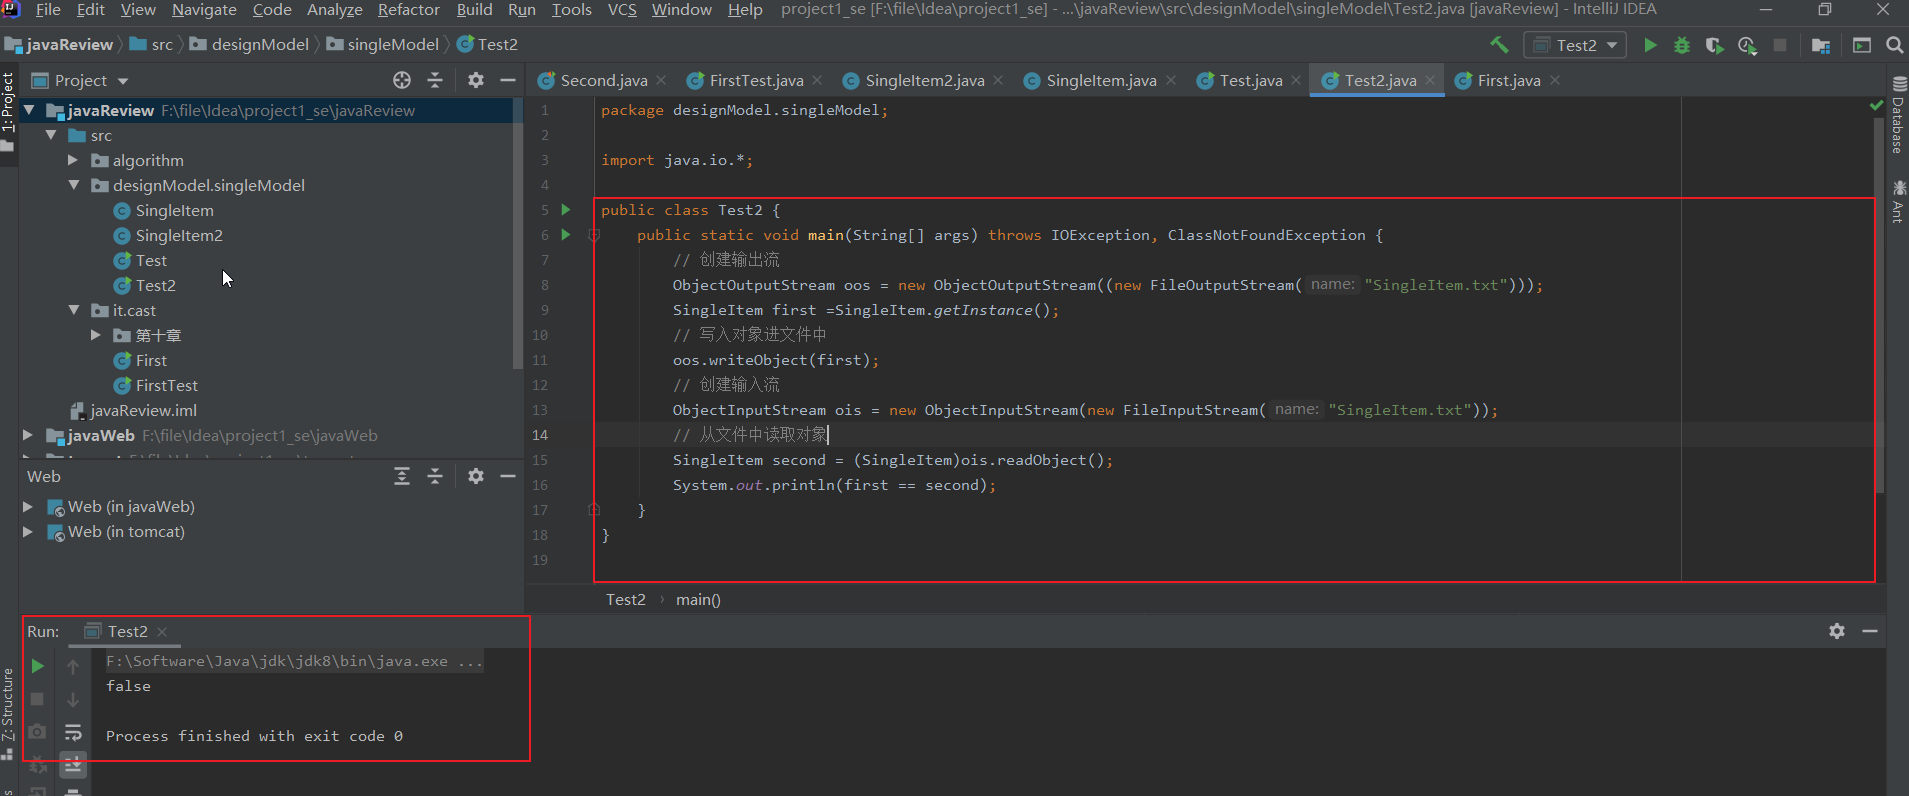Toggle the Z: Structure tool window stripe
1909x796 pixels.
pos(8,712)
